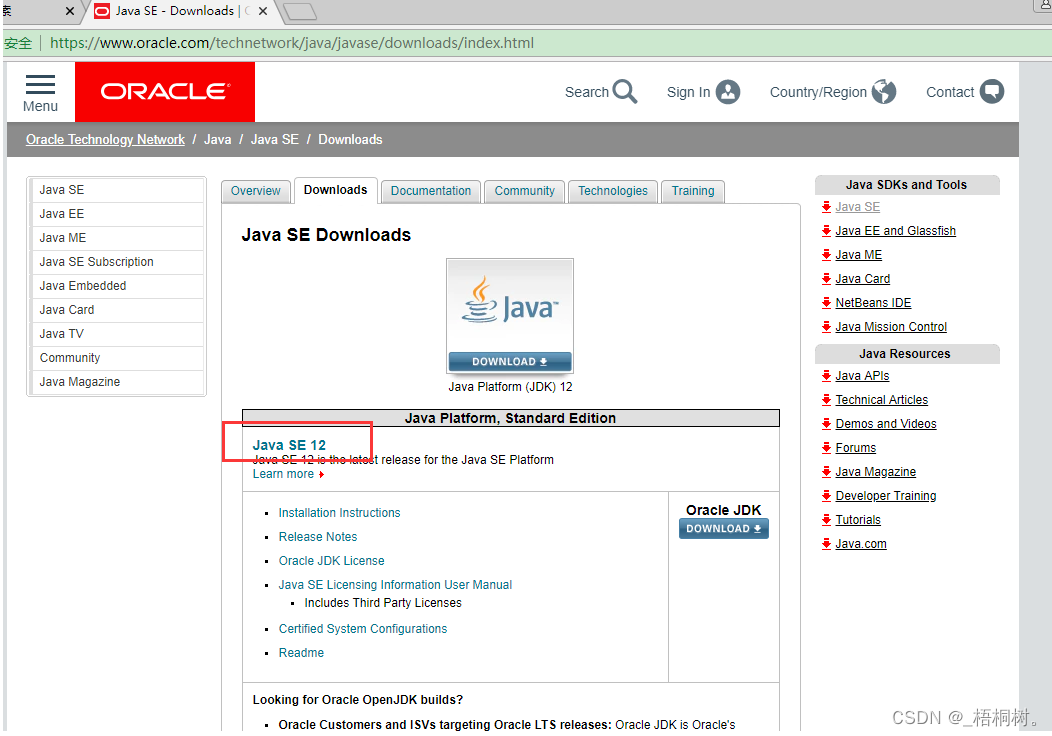
Task: Switch to the Technologies tab
Action: pyautogui.click(x=613, y=191)
